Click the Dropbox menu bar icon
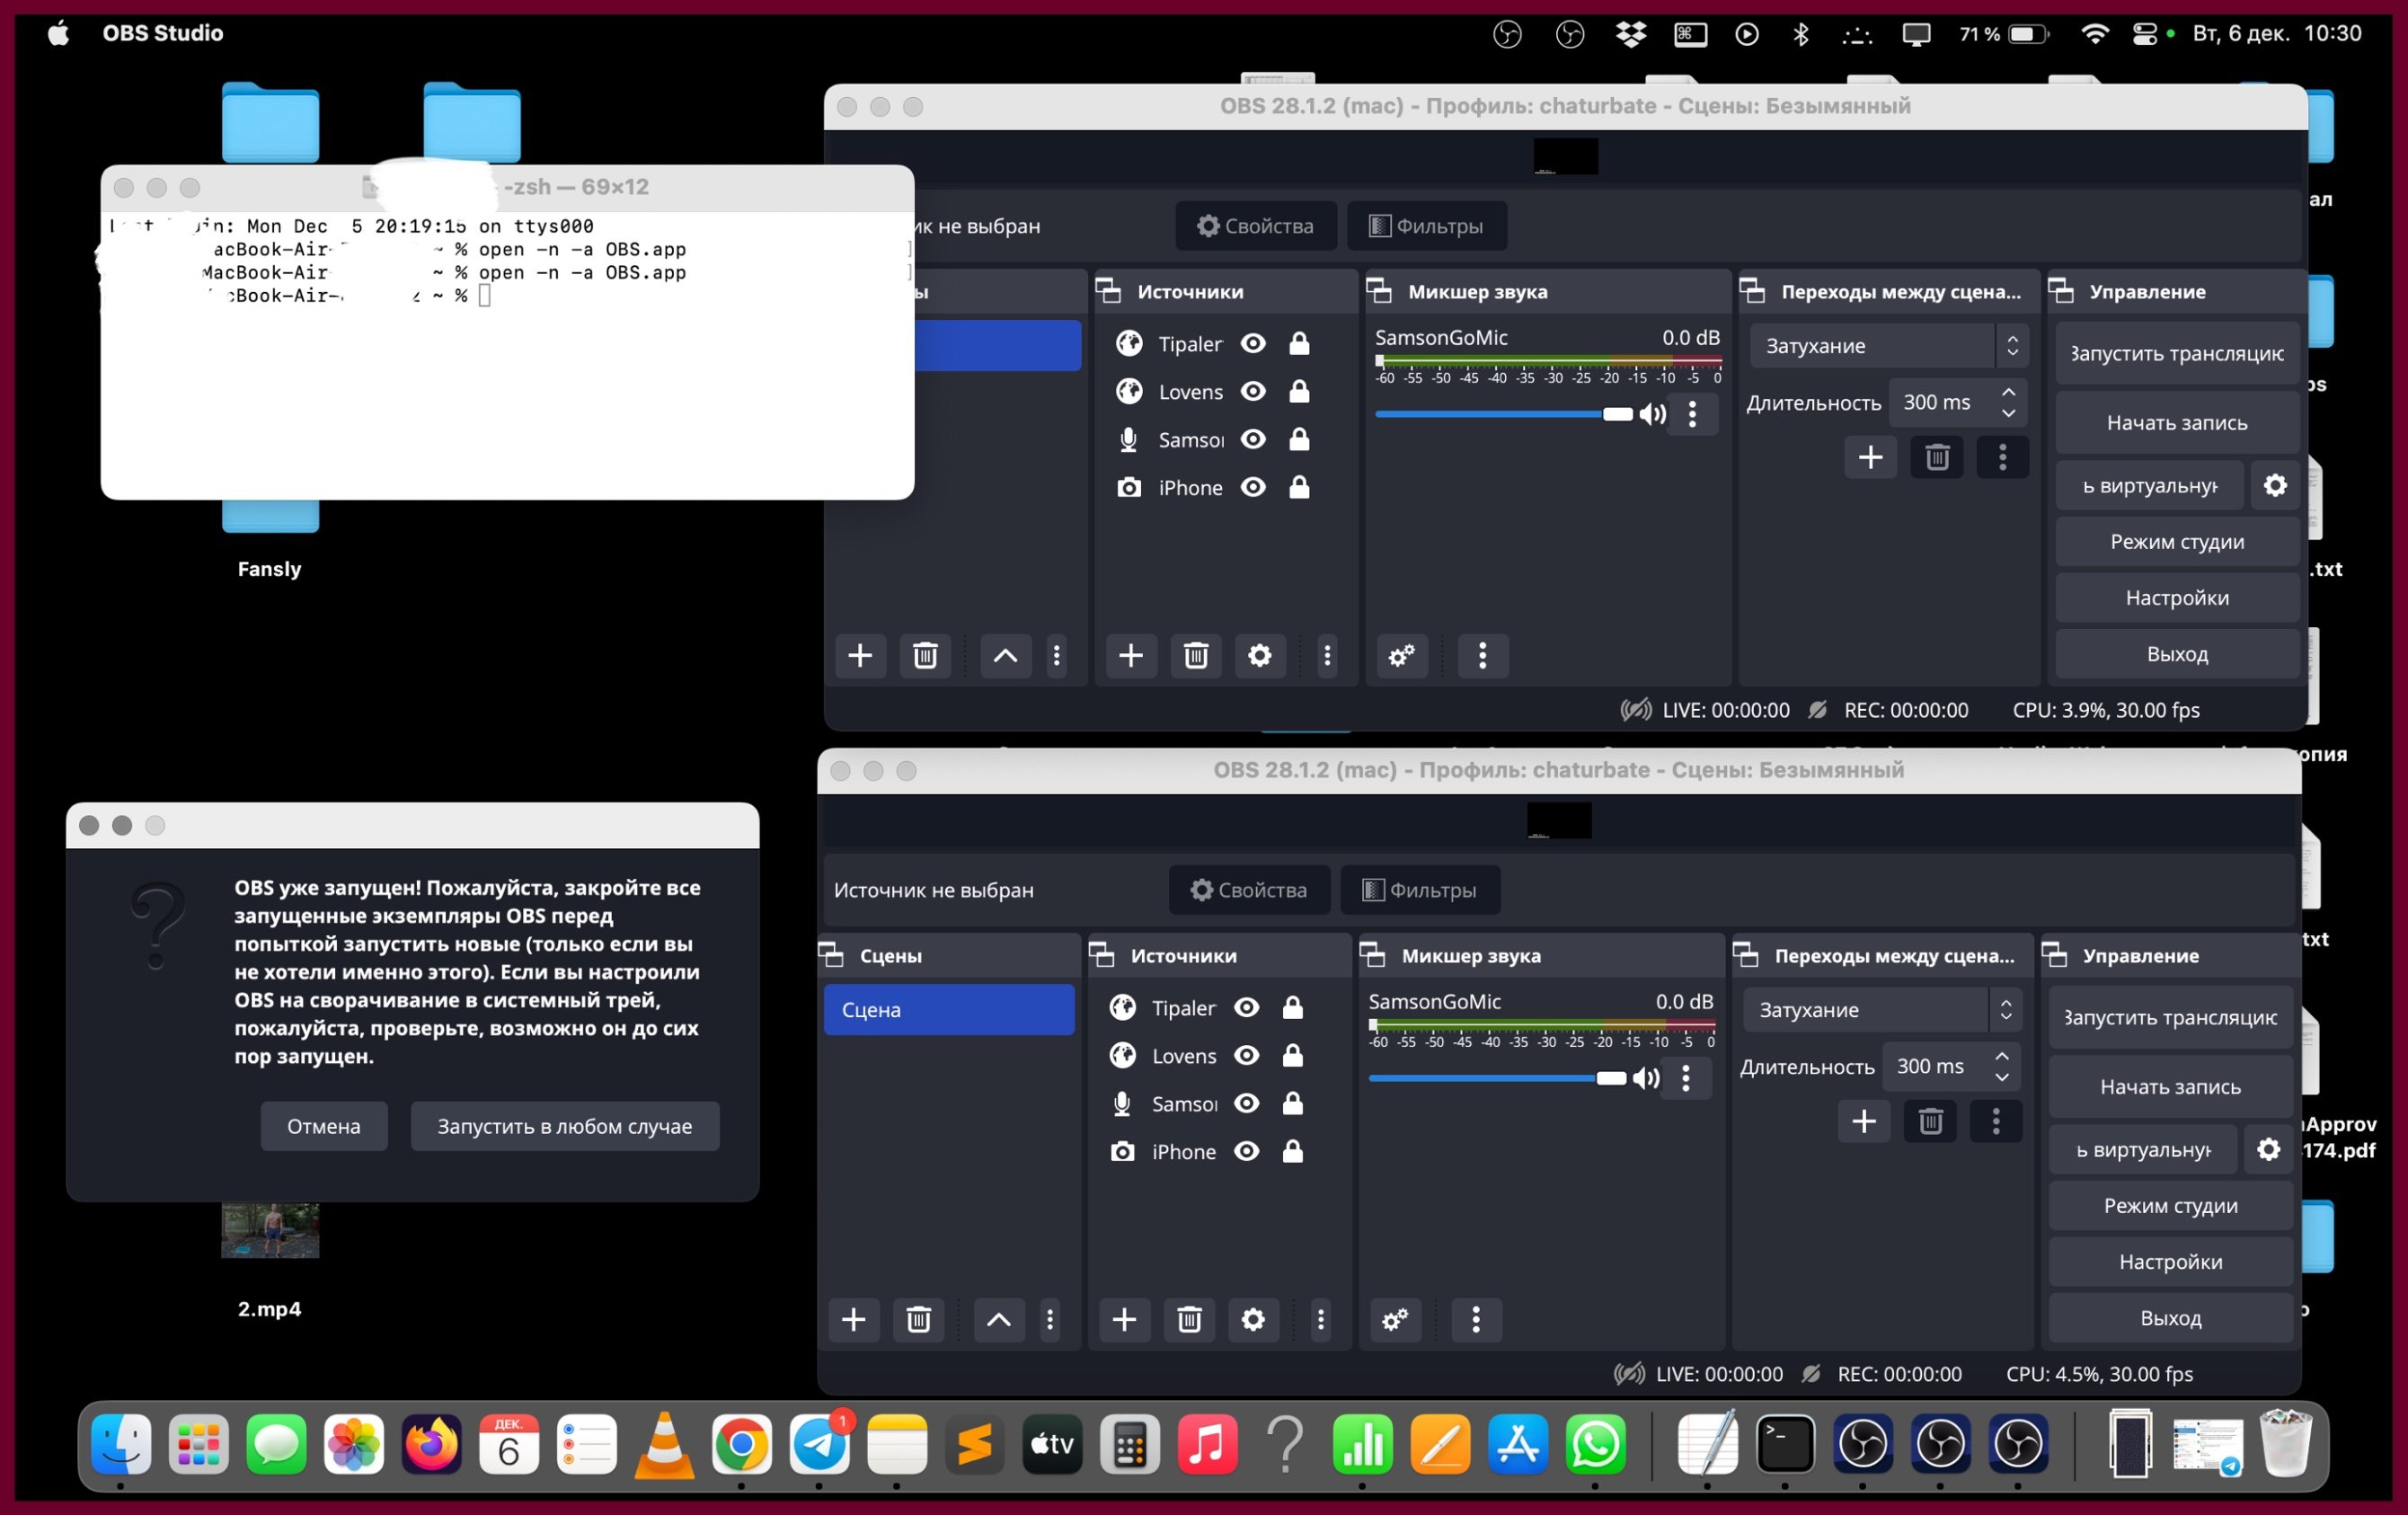Viewport: 2408px width, 1515px height. (x=1631, y=34)
